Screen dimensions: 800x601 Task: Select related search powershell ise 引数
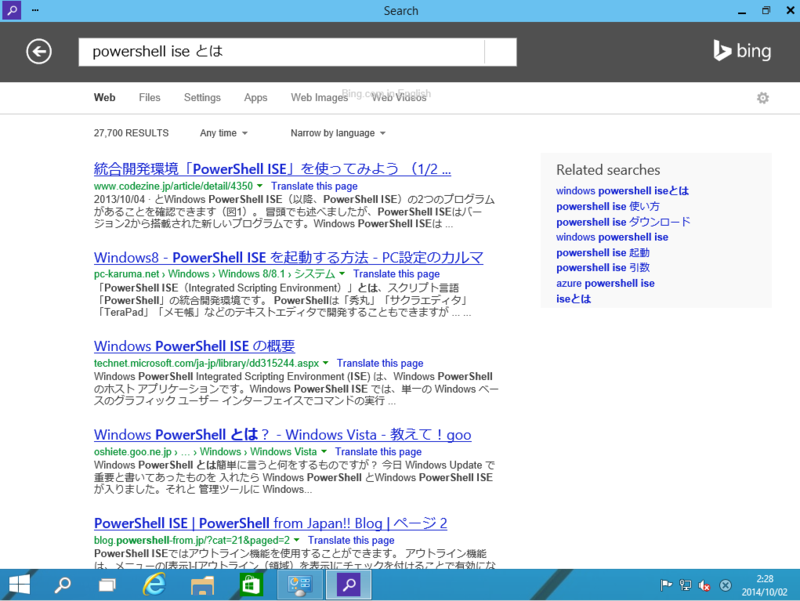[603, 268]
